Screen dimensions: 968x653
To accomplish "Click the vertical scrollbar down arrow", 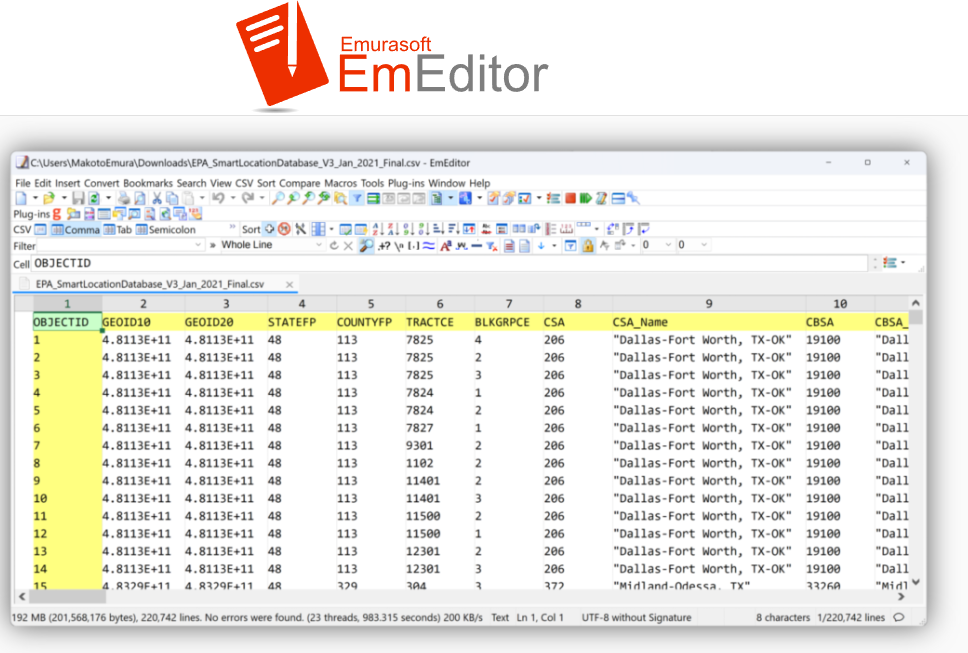I will [916, 582].
